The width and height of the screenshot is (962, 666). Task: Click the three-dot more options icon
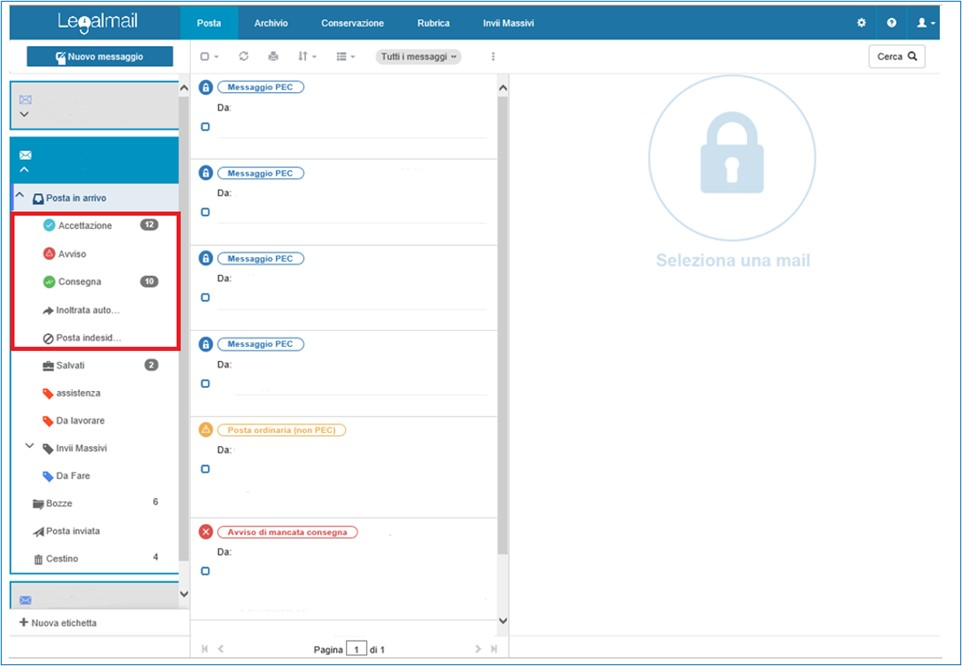(493, 57)
